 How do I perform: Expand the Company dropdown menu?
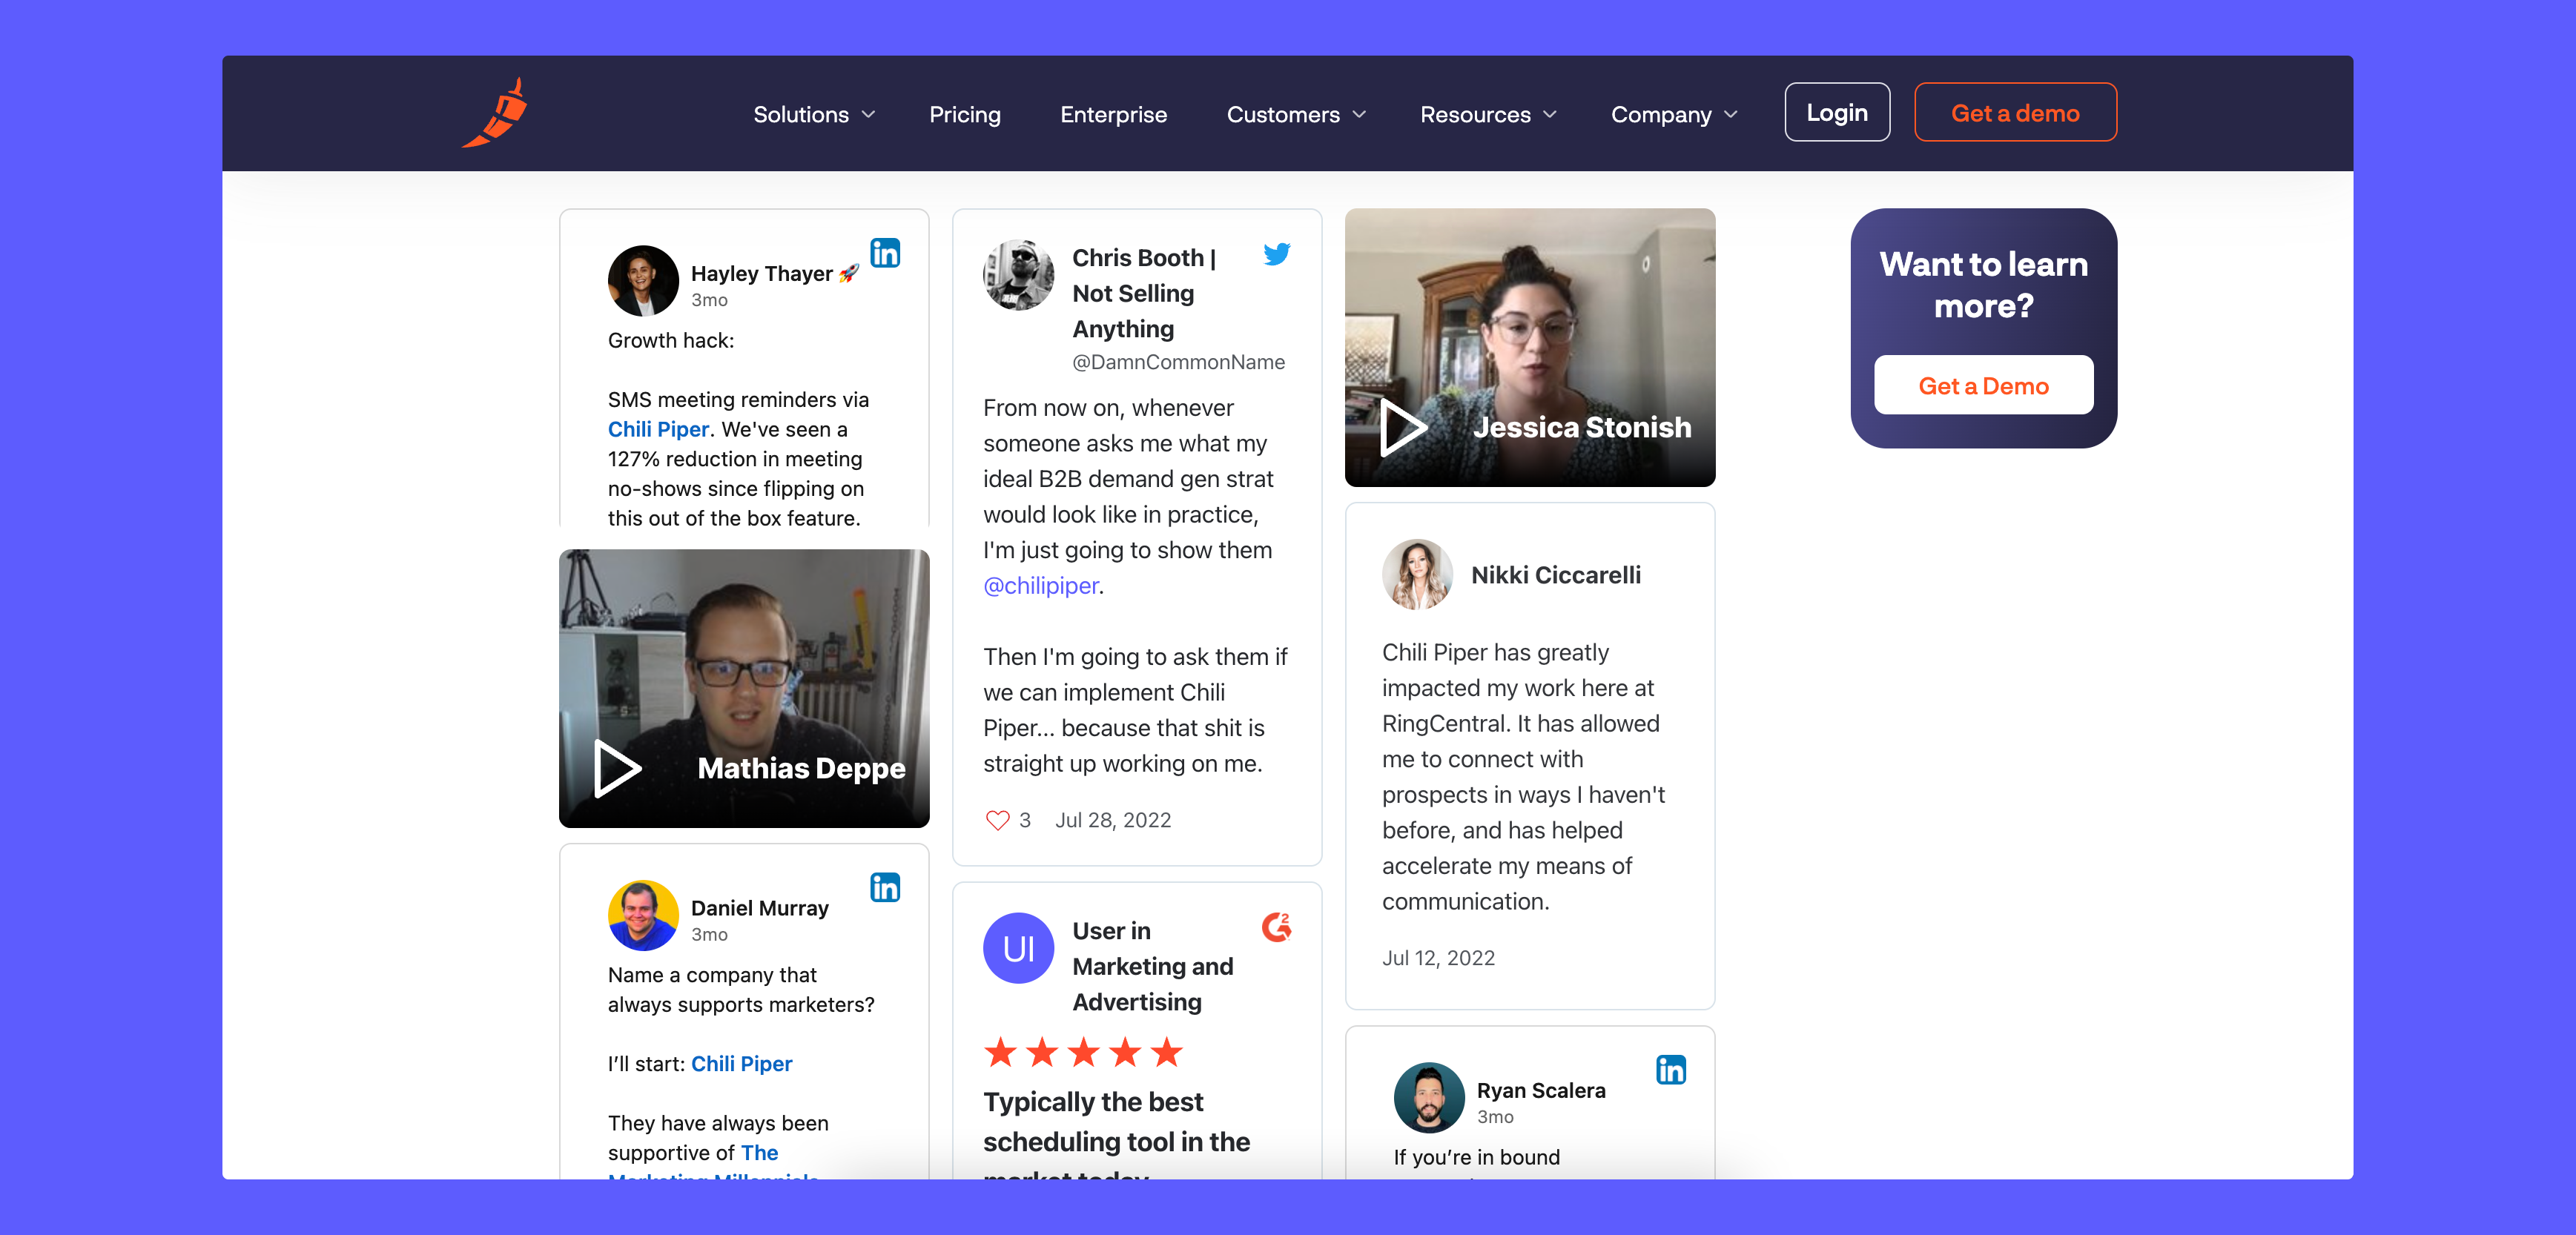1674,114
